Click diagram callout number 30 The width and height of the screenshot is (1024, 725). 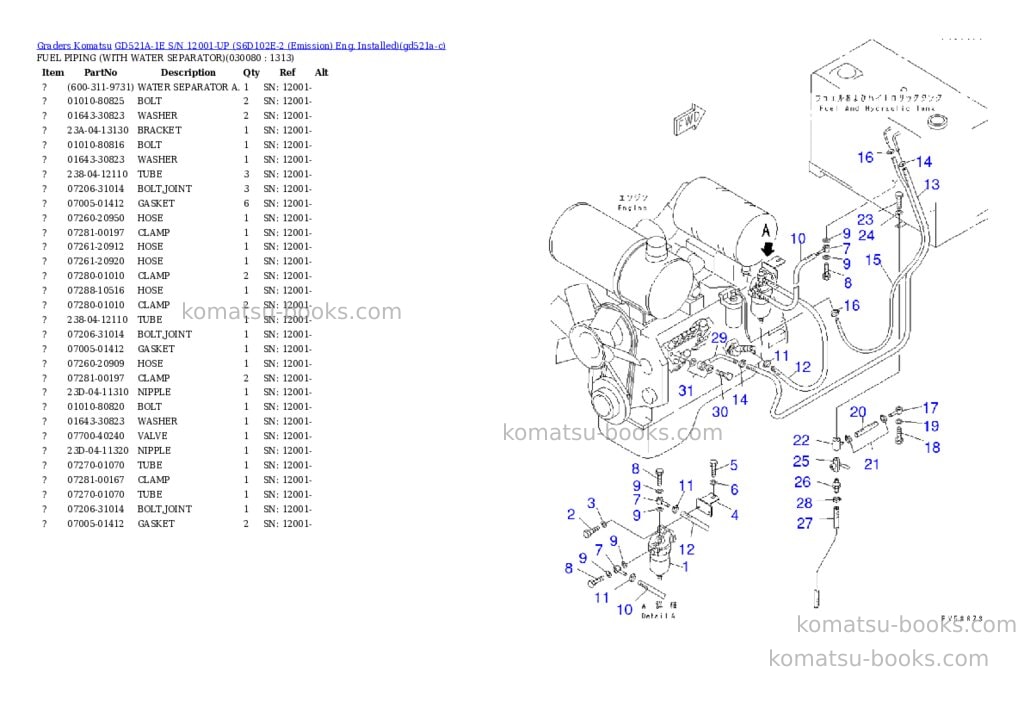(x=720, y=412)
